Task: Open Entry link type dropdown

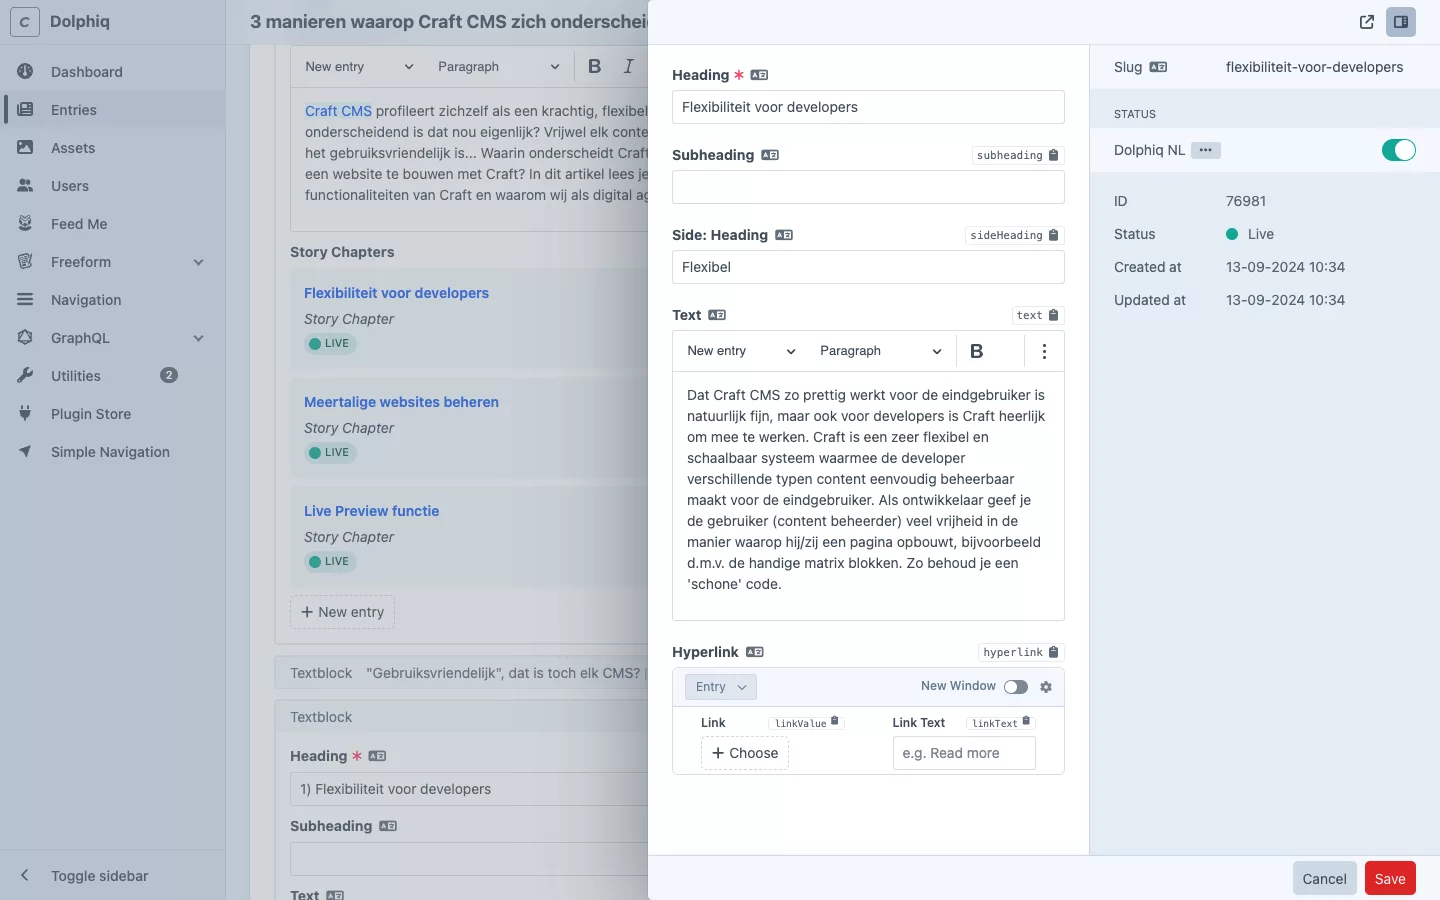Action: [x=720, y=687]
